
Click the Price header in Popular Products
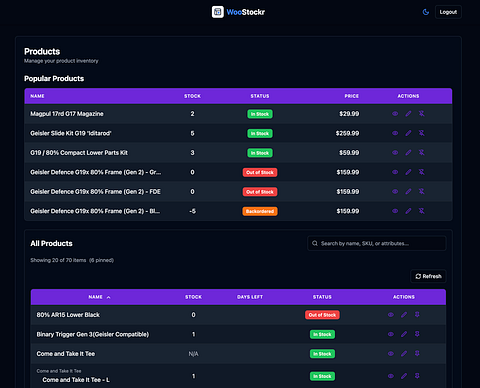[x=352, y=96]
